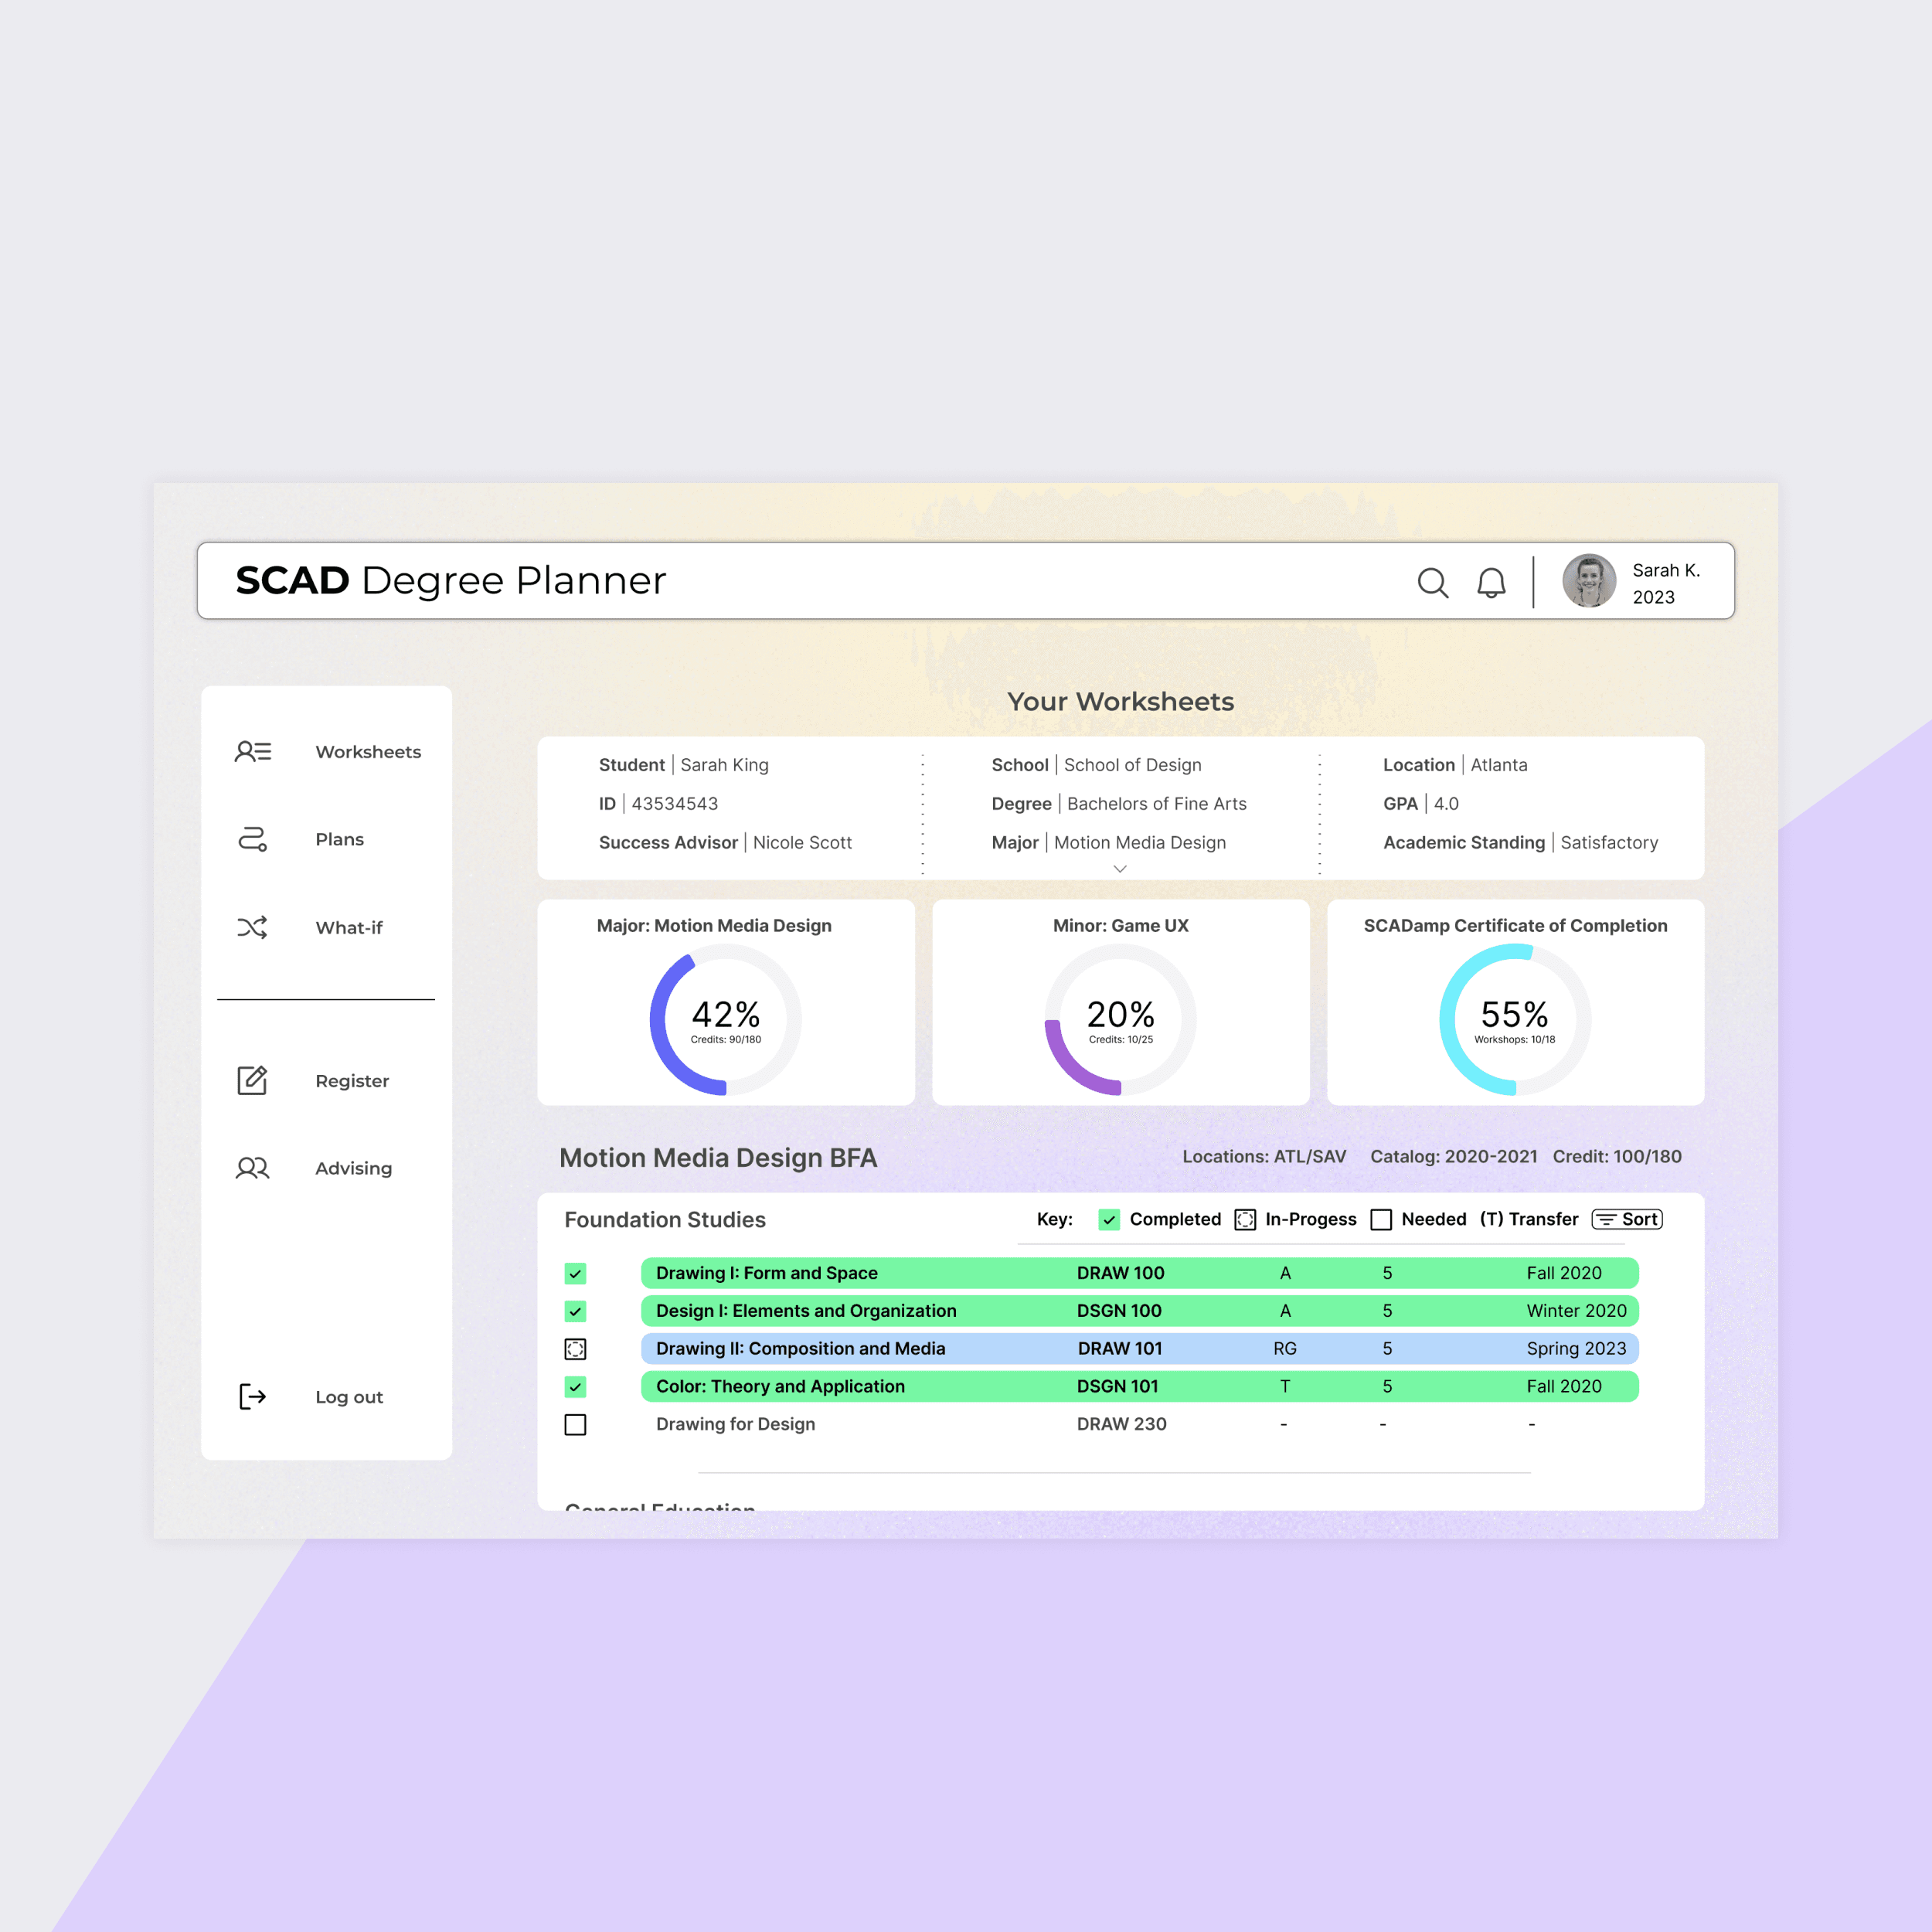Toggle checkbox for Design I: Elements and Organization

click(x=575, y=1311)
